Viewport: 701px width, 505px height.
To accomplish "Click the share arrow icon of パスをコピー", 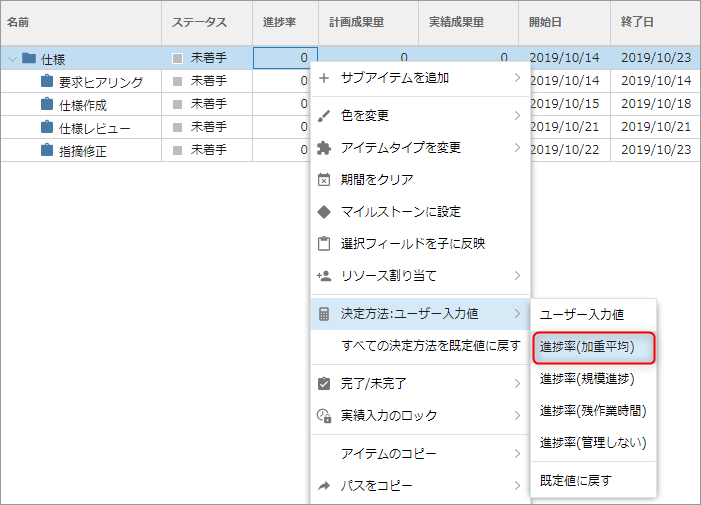I will (324, 486).
